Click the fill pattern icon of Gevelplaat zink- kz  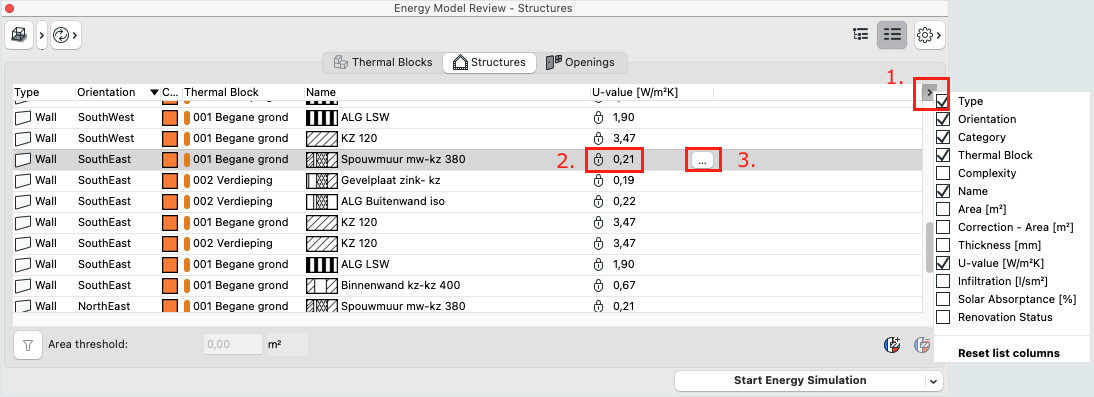coord(322,181)
